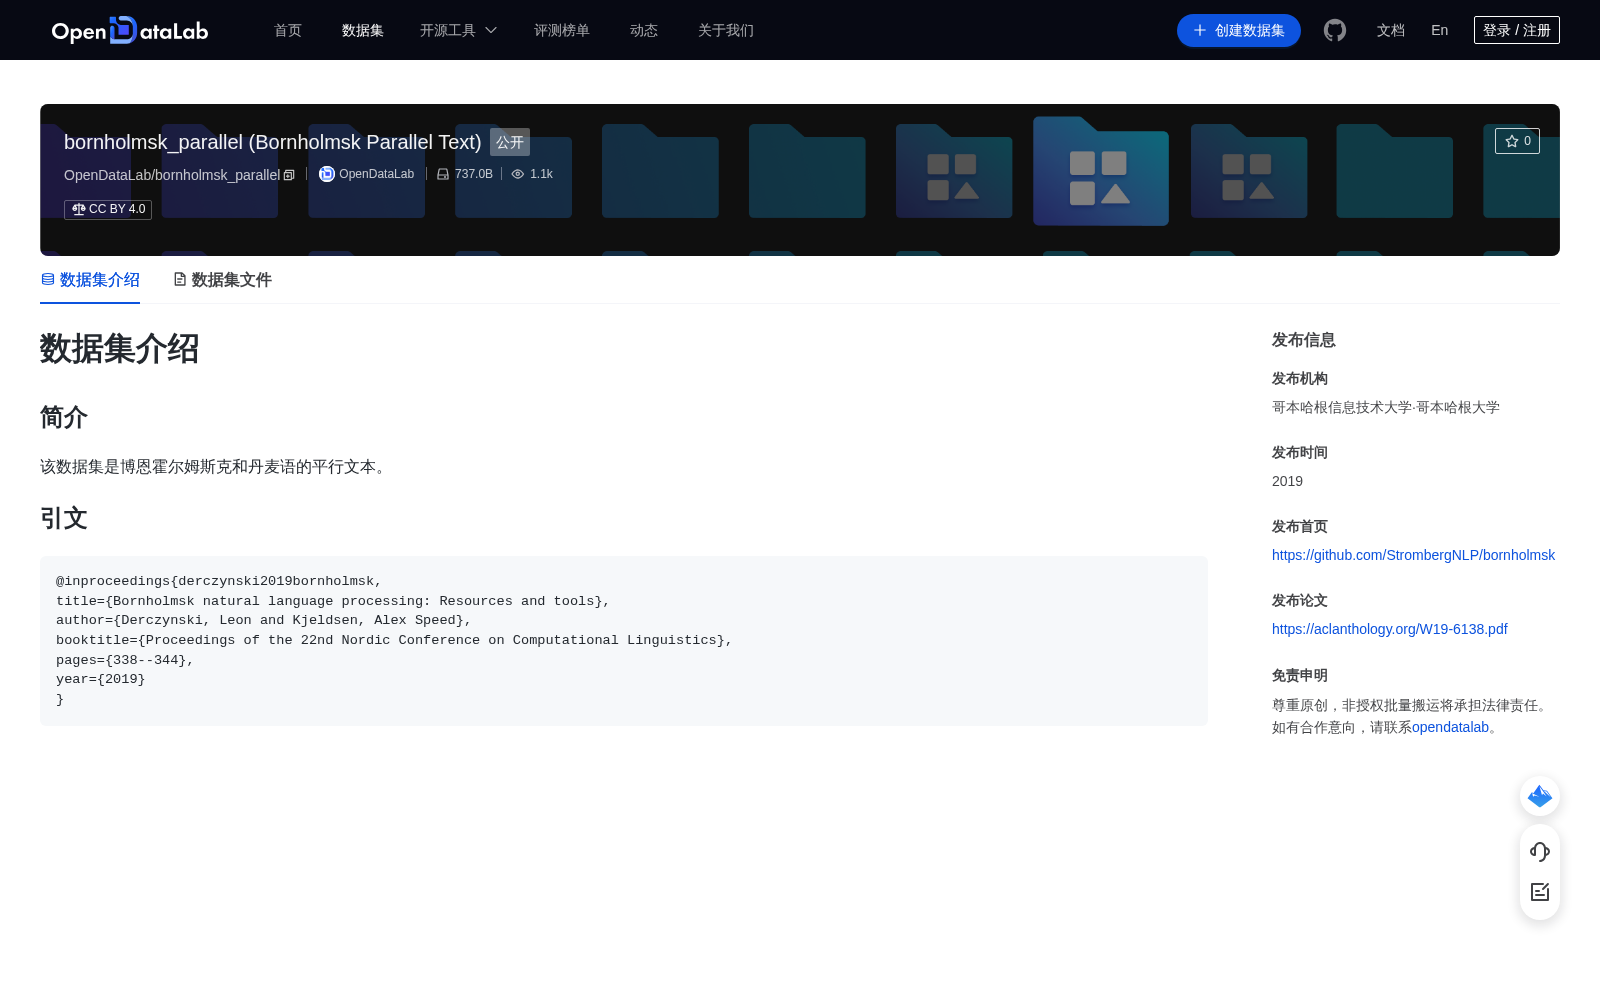Click the blue bird floating icon
This screenshot has height=1000, width=1600.
1540,796
